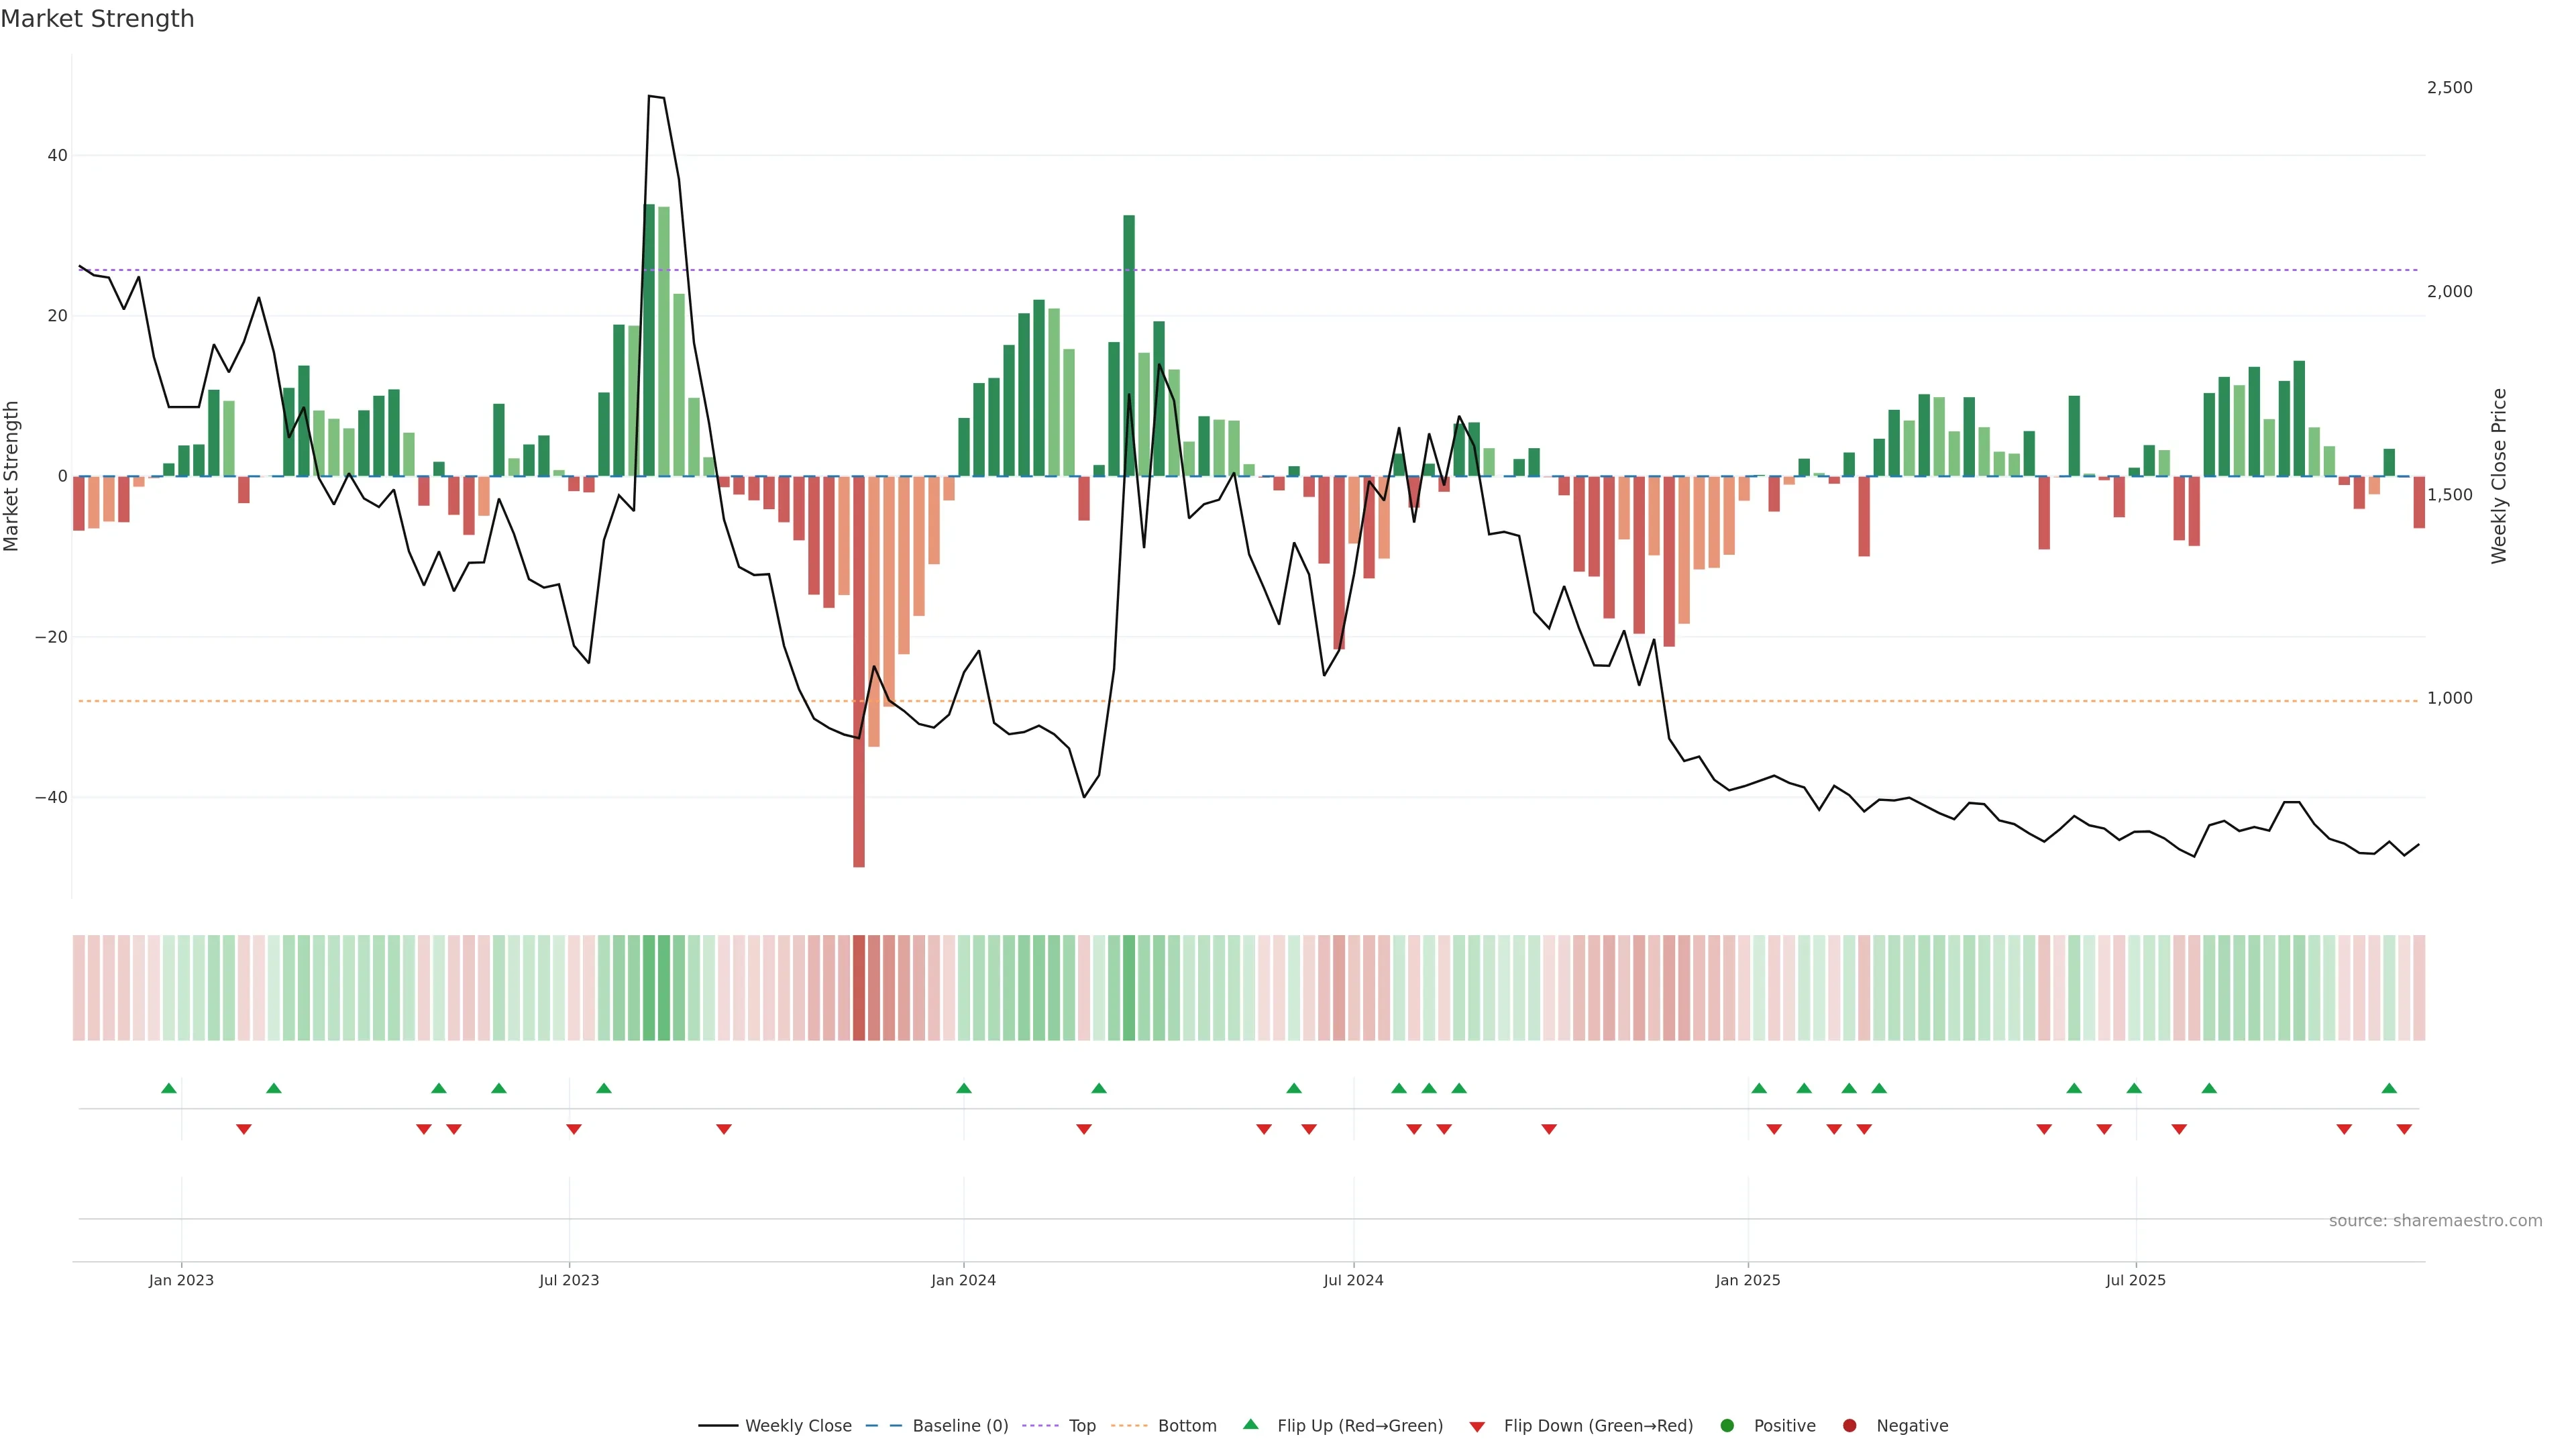Viewport: 2576px width, 1449px height.
Task: Click the source: sharemaestro.com text
Action: point(2435,1221)
